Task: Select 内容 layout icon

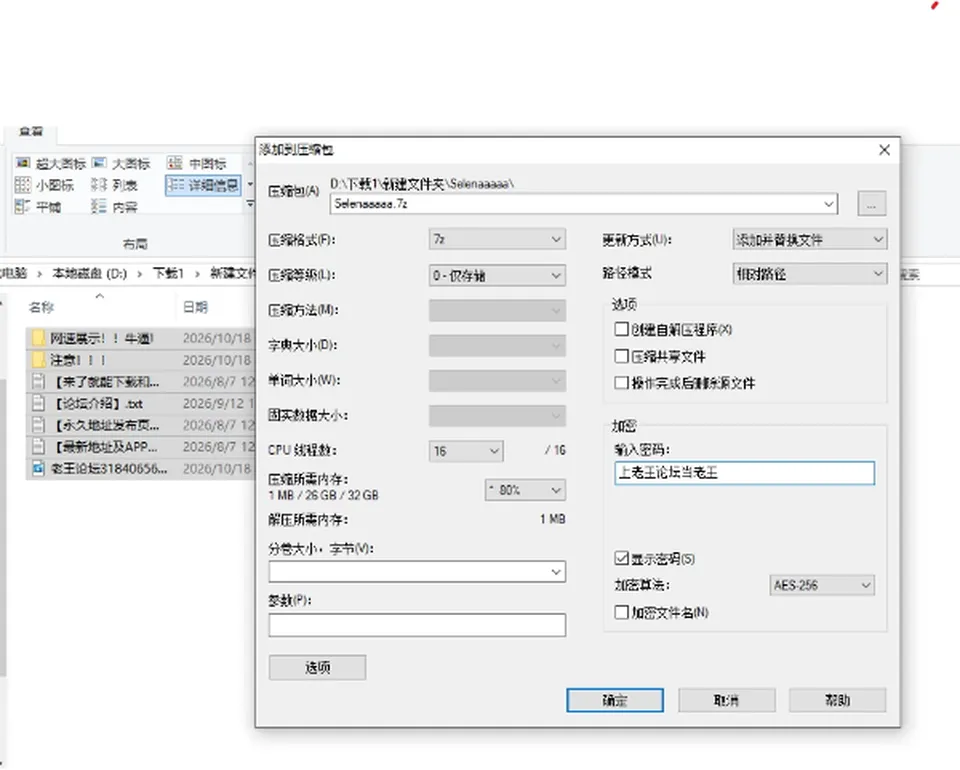Action: click(x=99, y=206)
